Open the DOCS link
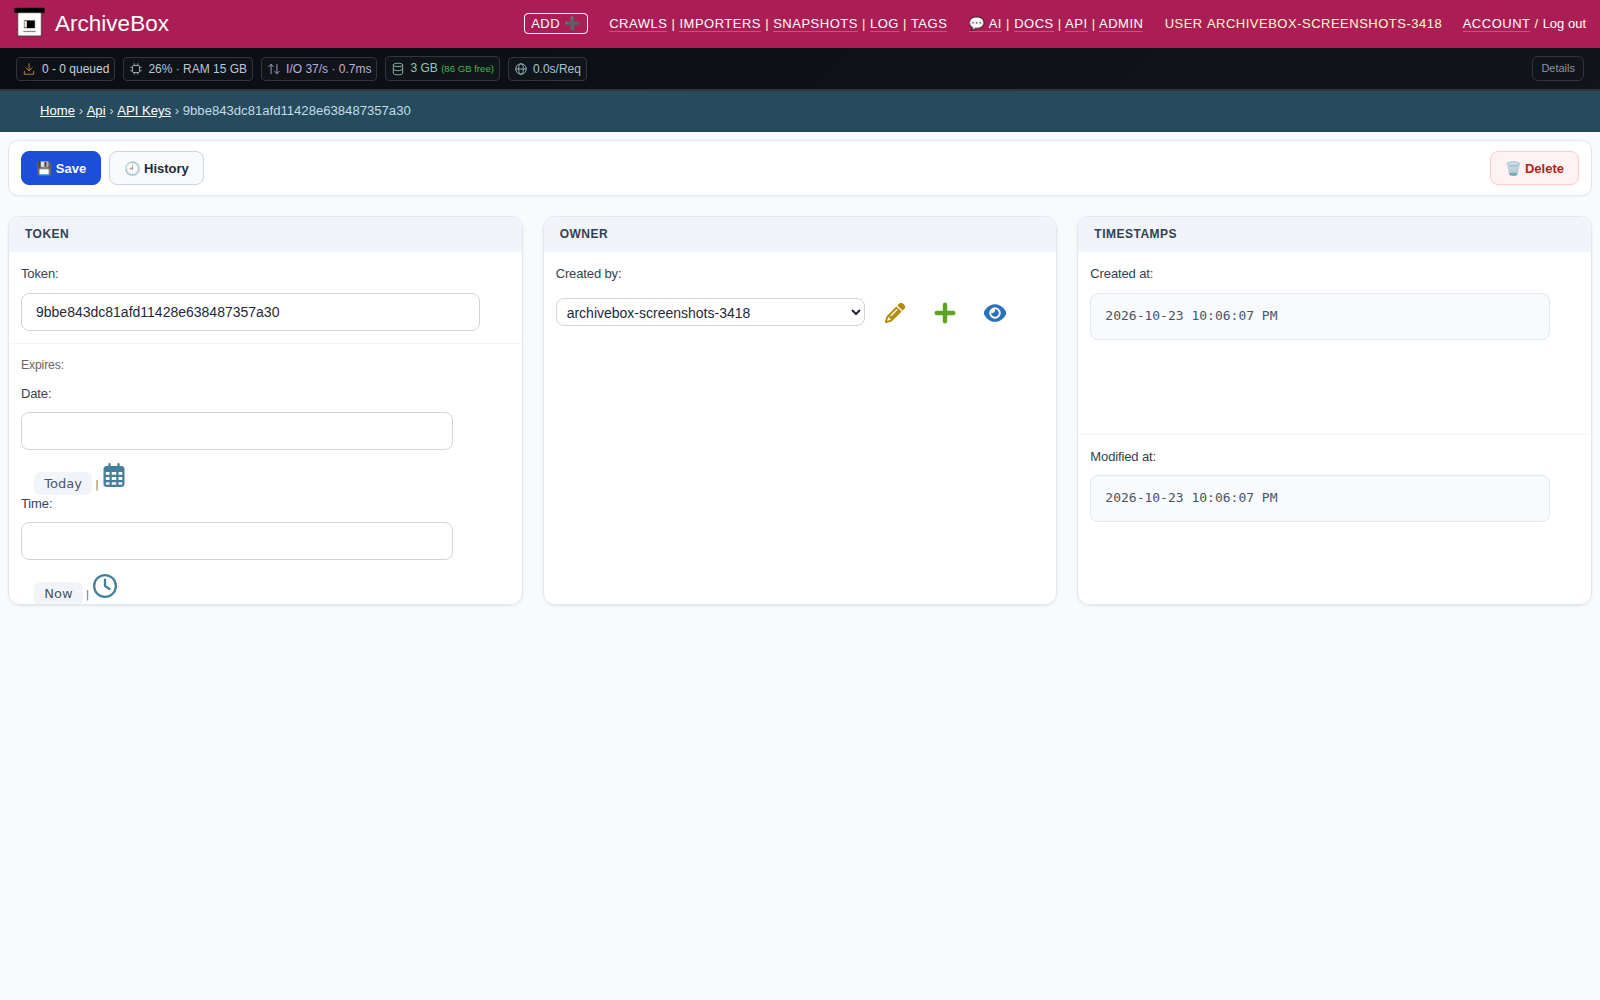Viewport: 1600px width, 1000px height. coord(1034,23)
